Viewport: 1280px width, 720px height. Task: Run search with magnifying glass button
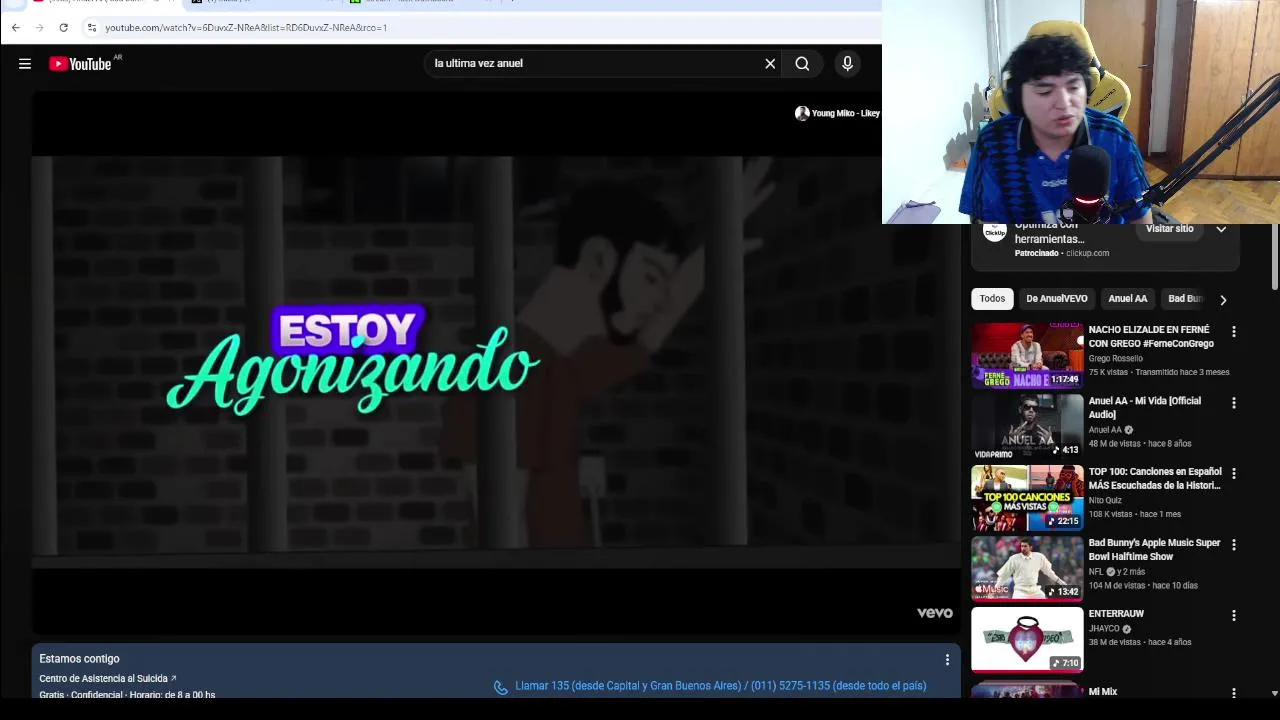[802, 64]
